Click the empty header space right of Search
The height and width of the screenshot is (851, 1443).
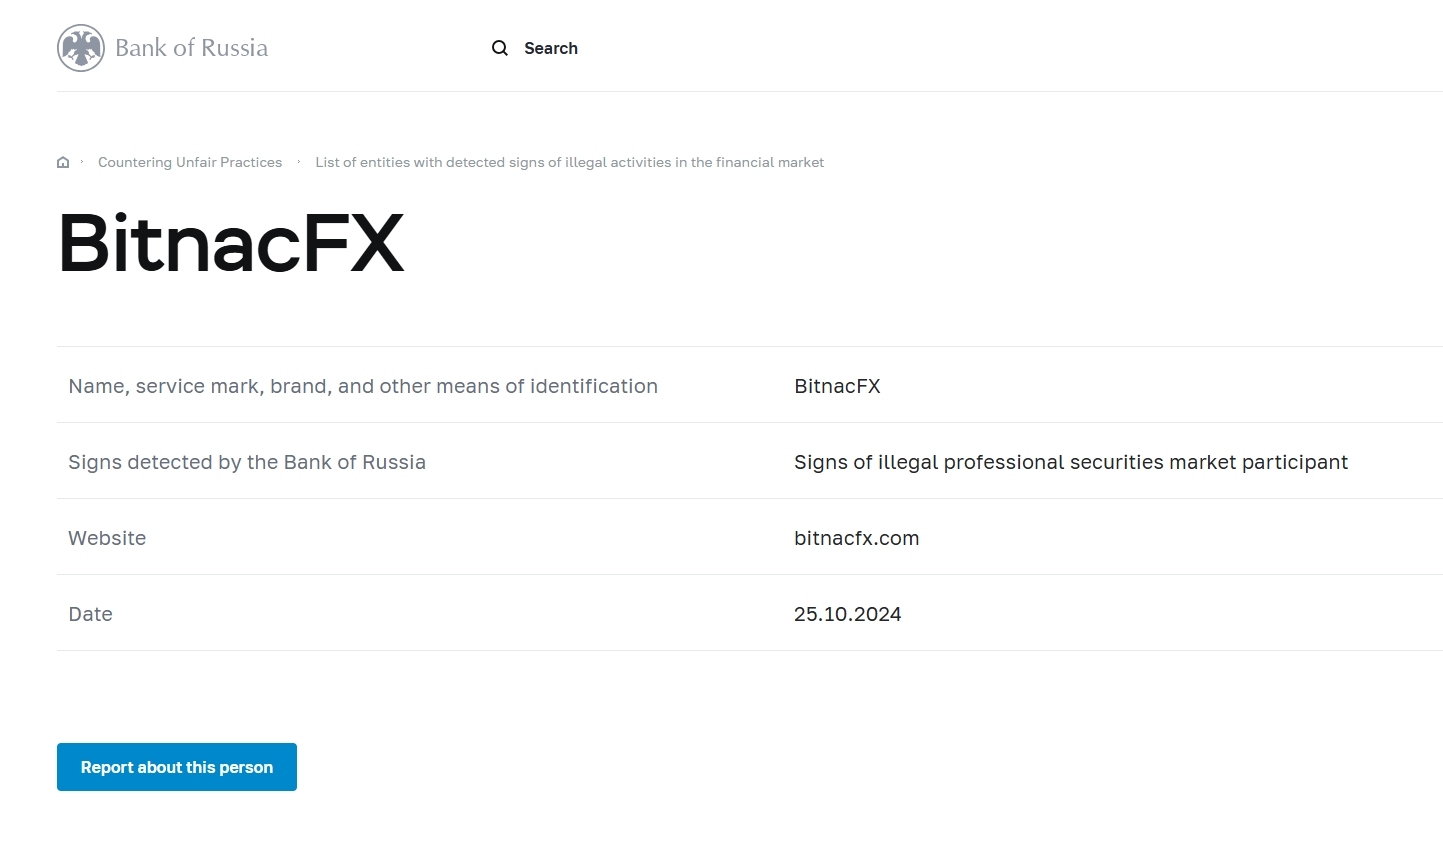coord(1000,48)
